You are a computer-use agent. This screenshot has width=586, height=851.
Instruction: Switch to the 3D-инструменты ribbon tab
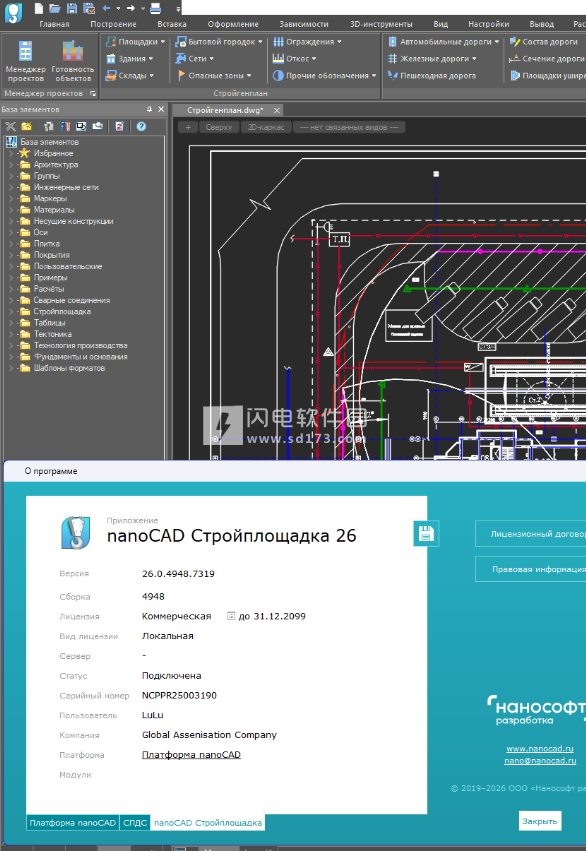pyautogui.click(x=381, y=24)
